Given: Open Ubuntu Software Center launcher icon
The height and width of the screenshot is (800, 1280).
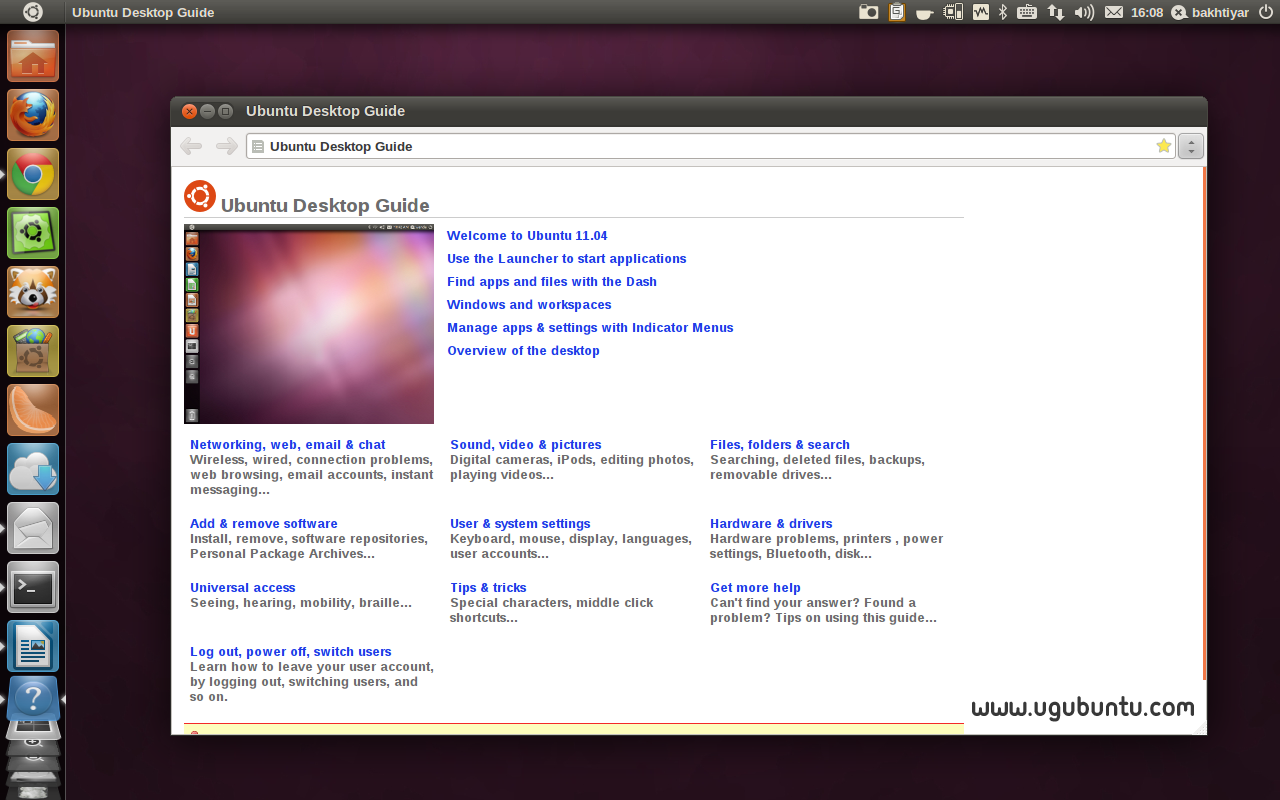Looking at the screenshot, I should 33,351.
